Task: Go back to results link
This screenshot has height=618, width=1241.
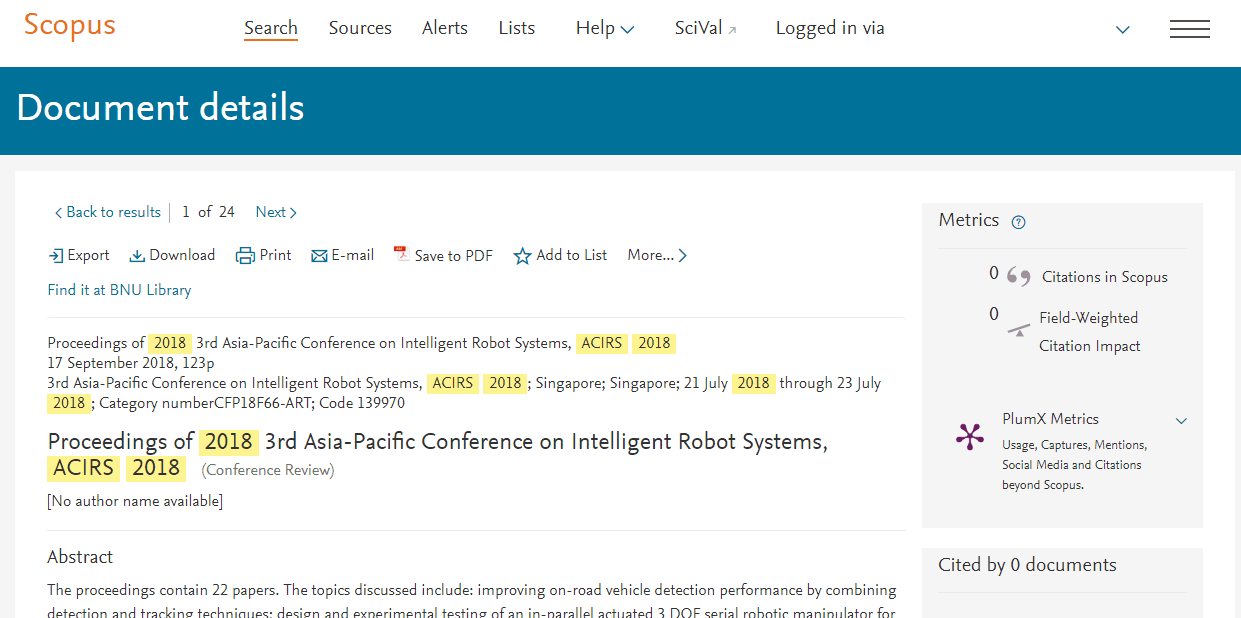Action: tap(108, 212)
